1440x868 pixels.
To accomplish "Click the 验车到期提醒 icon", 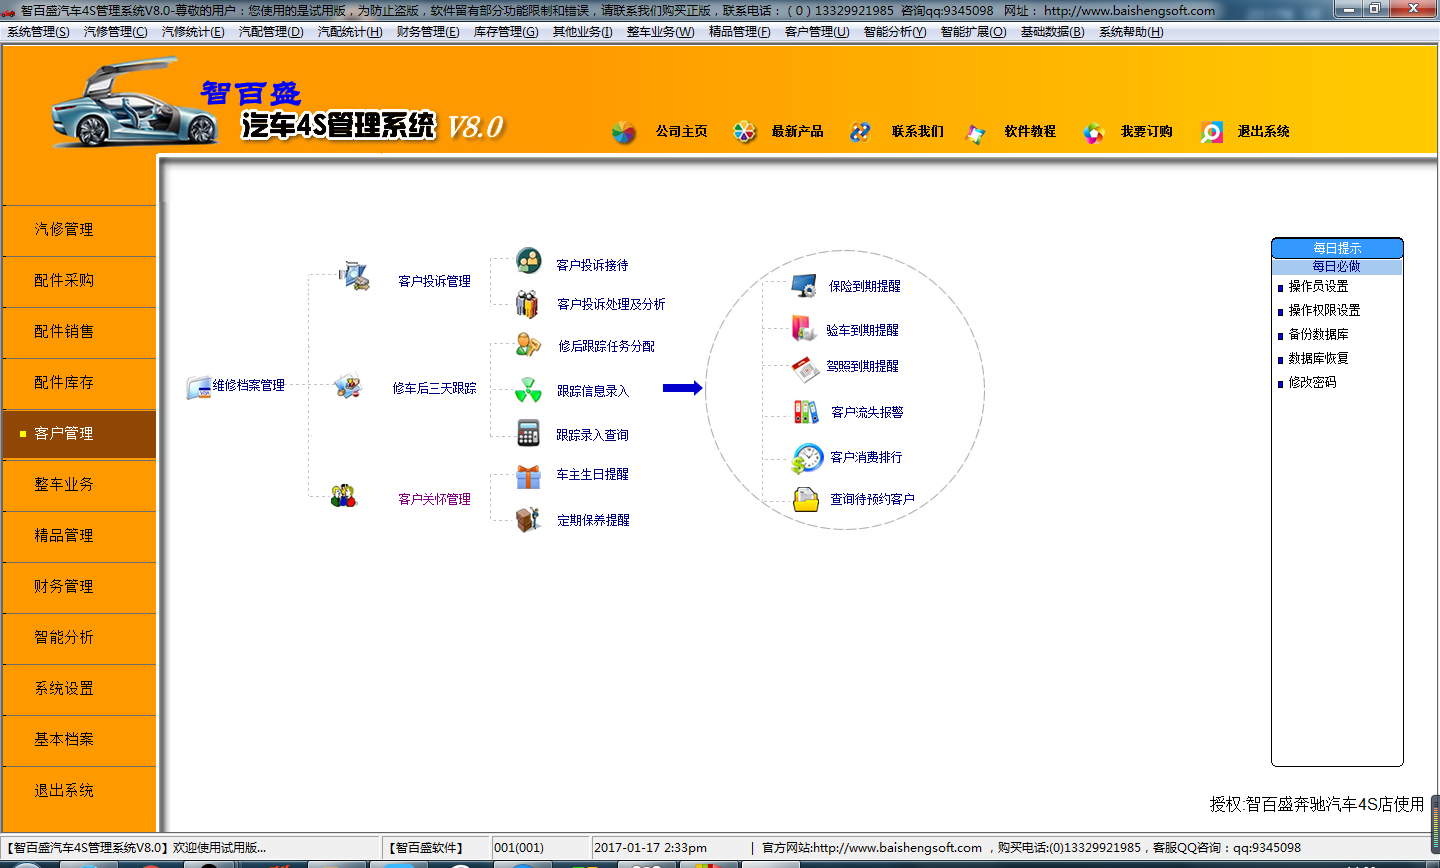I will click(804, 328).
